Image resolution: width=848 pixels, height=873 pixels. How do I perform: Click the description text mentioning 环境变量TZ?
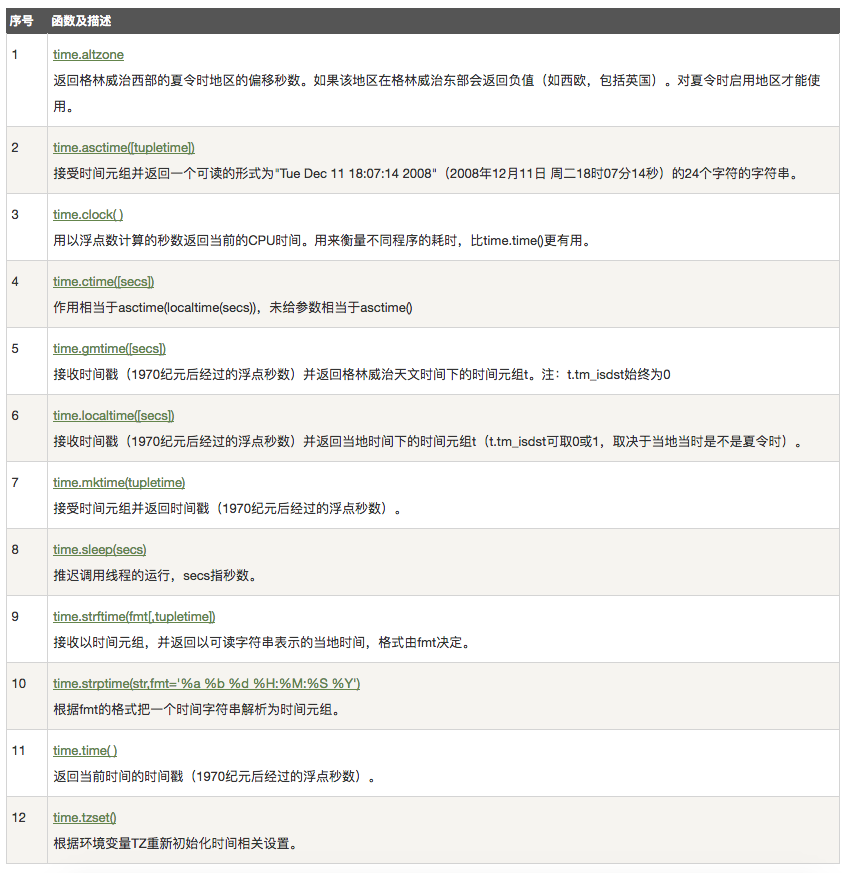[175, 843]
